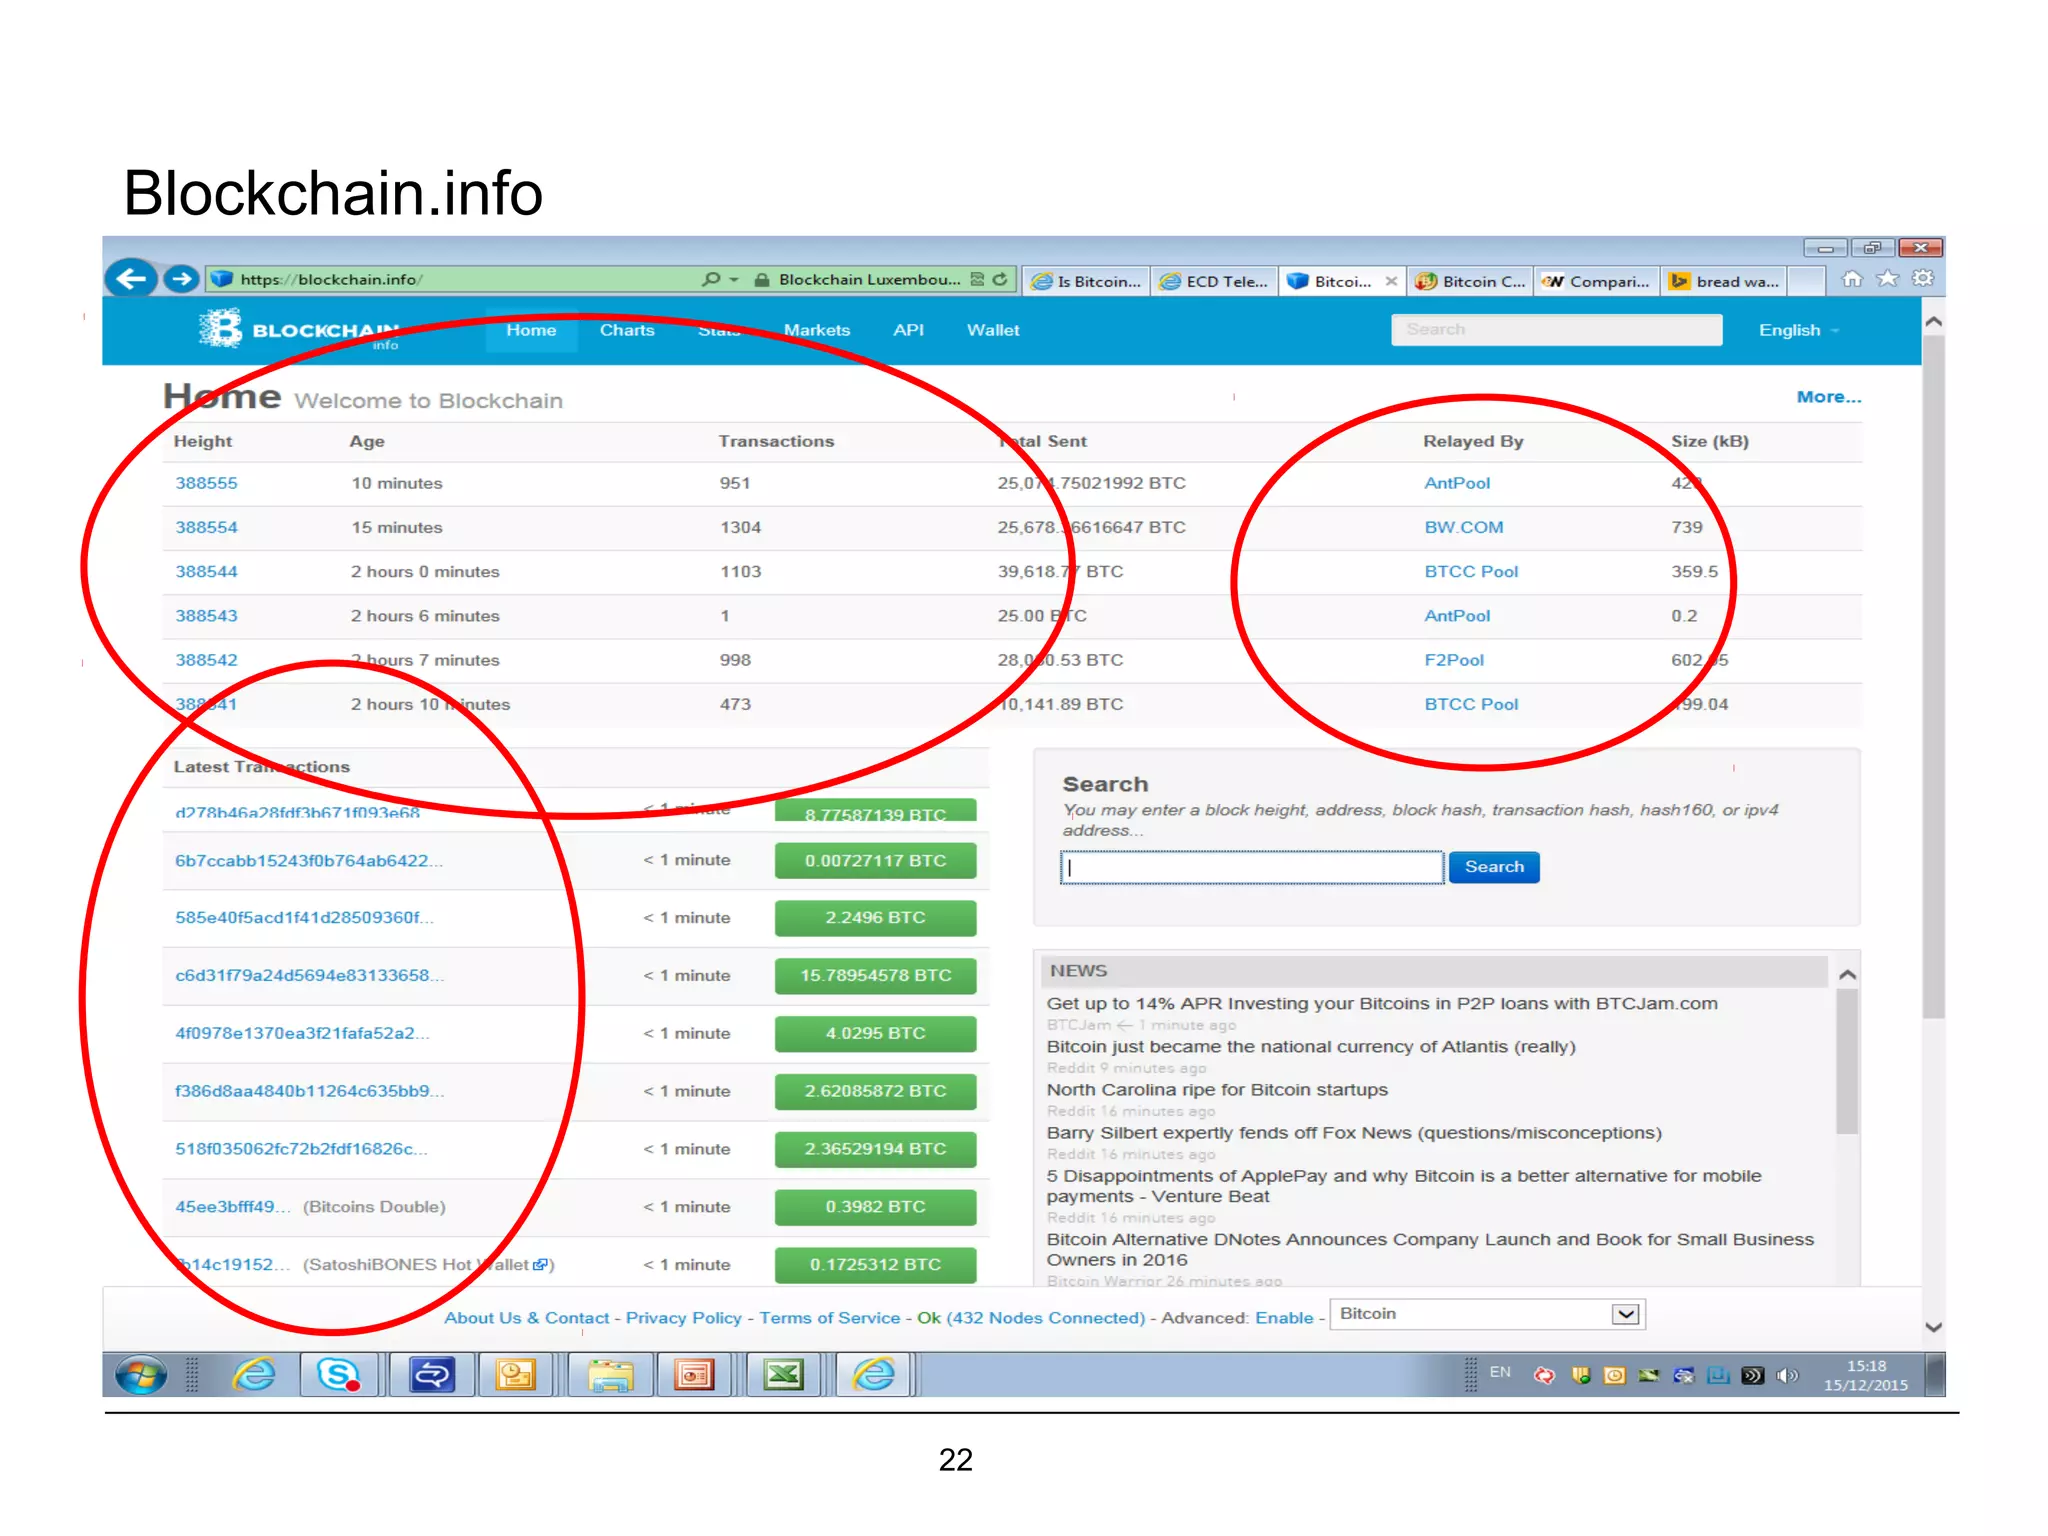The image size is (2048, 1536).
Task: Click the blue Search button
Action: click(x=1494, y=867)
